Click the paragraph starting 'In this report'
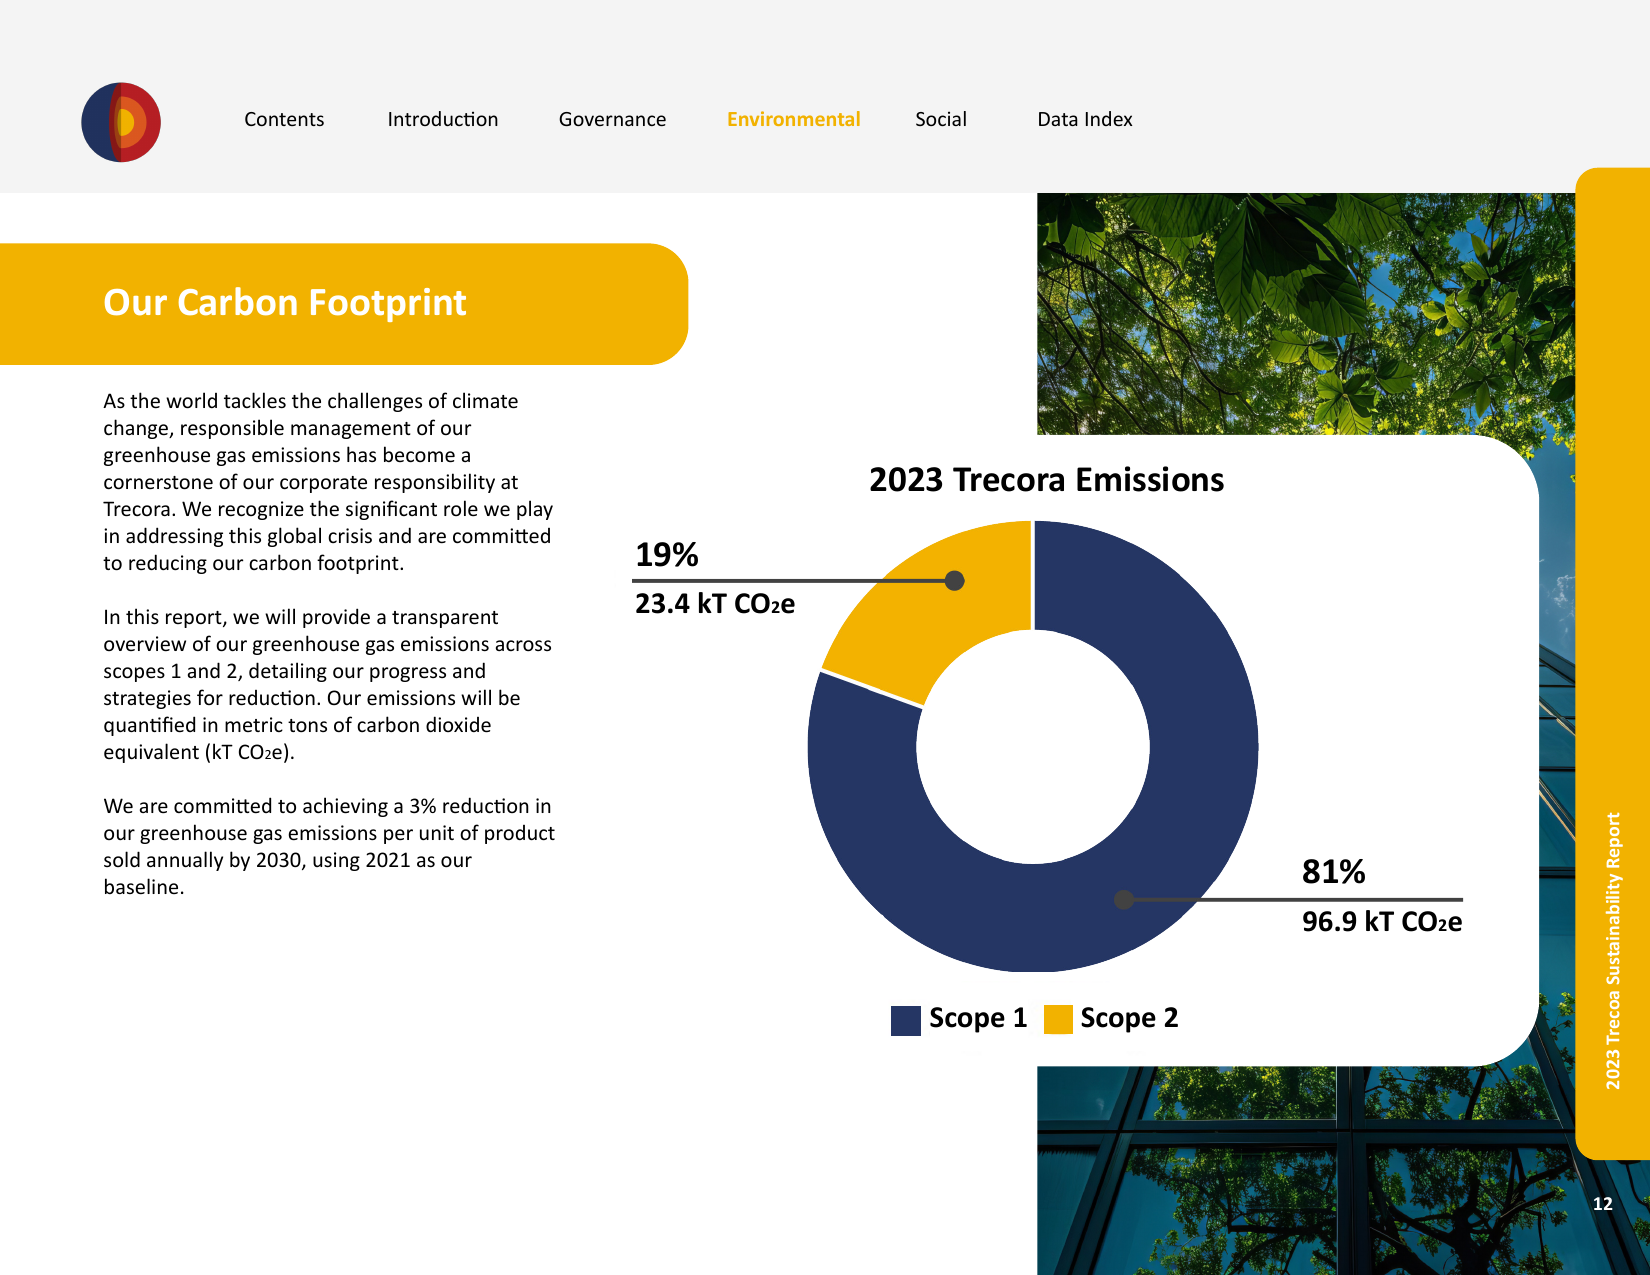The image size is (1650, 1275). click(x=328, y=685)
